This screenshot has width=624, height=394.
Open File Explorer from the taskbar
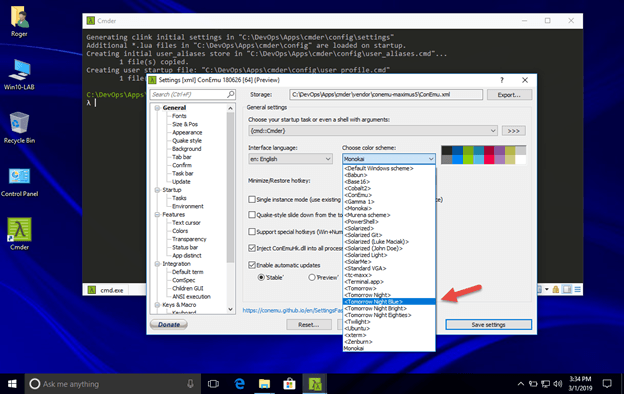(x=264, y=384)
